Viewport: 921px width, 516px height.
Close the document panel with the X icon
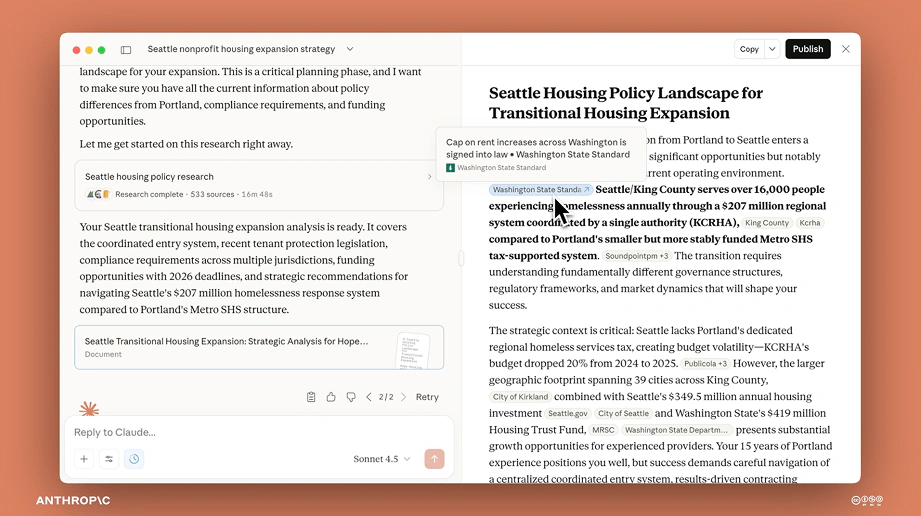tap(846, 49)
